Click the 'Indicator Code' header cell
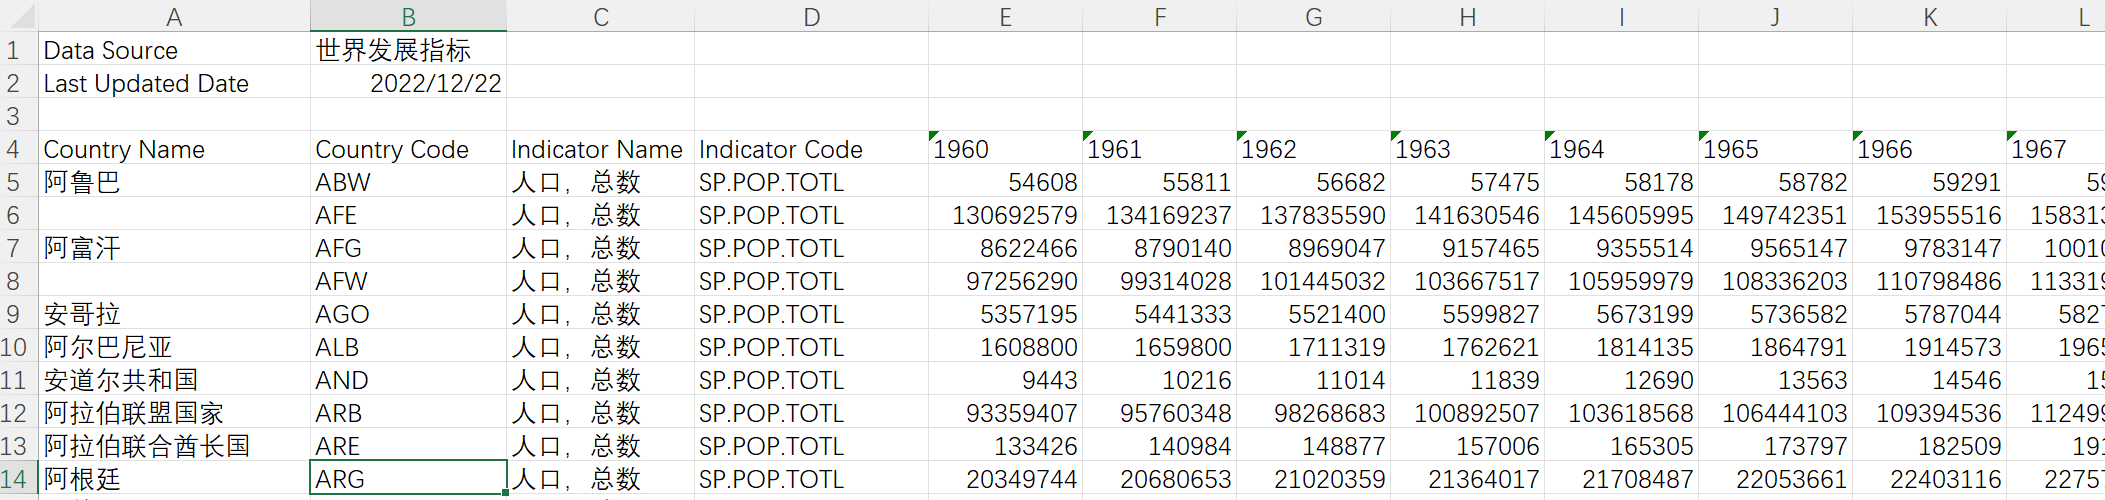 [x=811, y=149]
